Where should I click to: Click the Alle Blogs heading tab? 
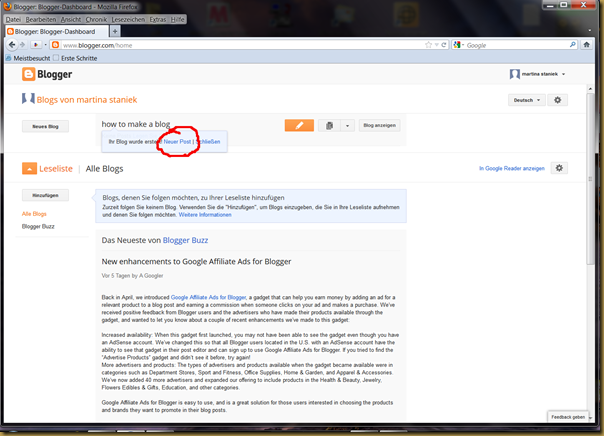tap(104, 169)
